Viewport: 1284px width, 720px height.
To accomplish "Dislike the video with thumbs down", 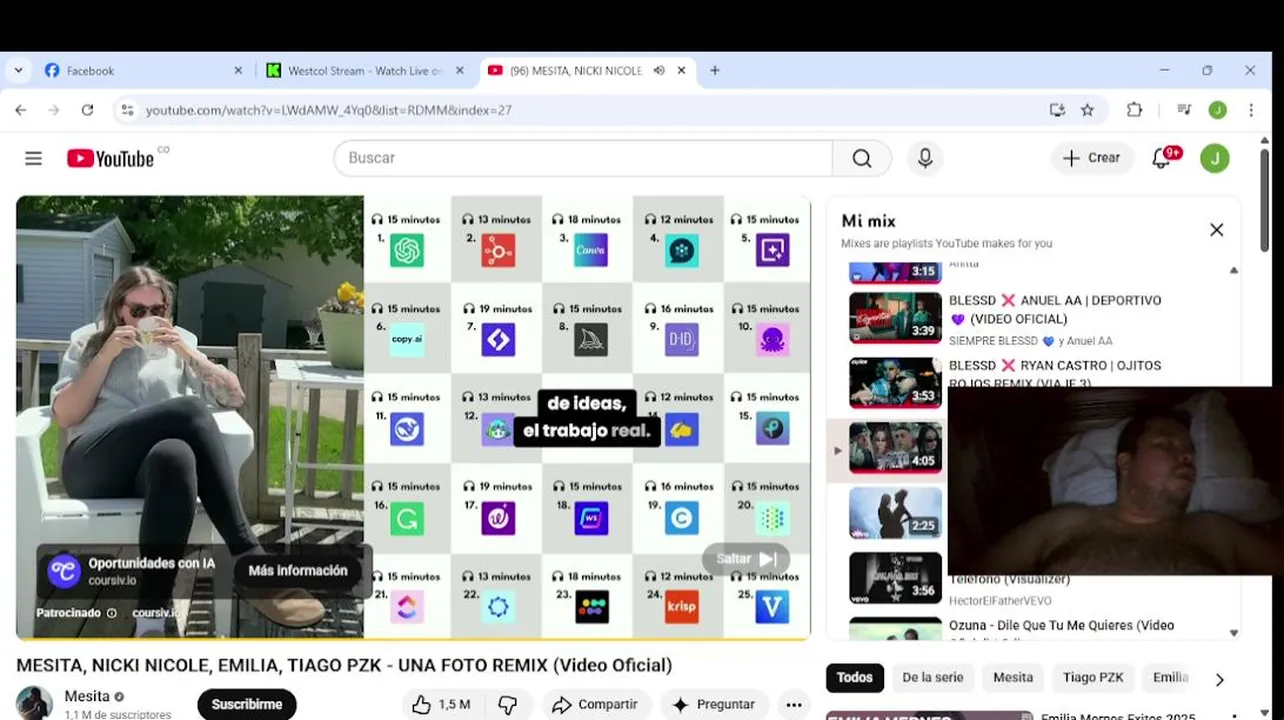I will [508, 704].
